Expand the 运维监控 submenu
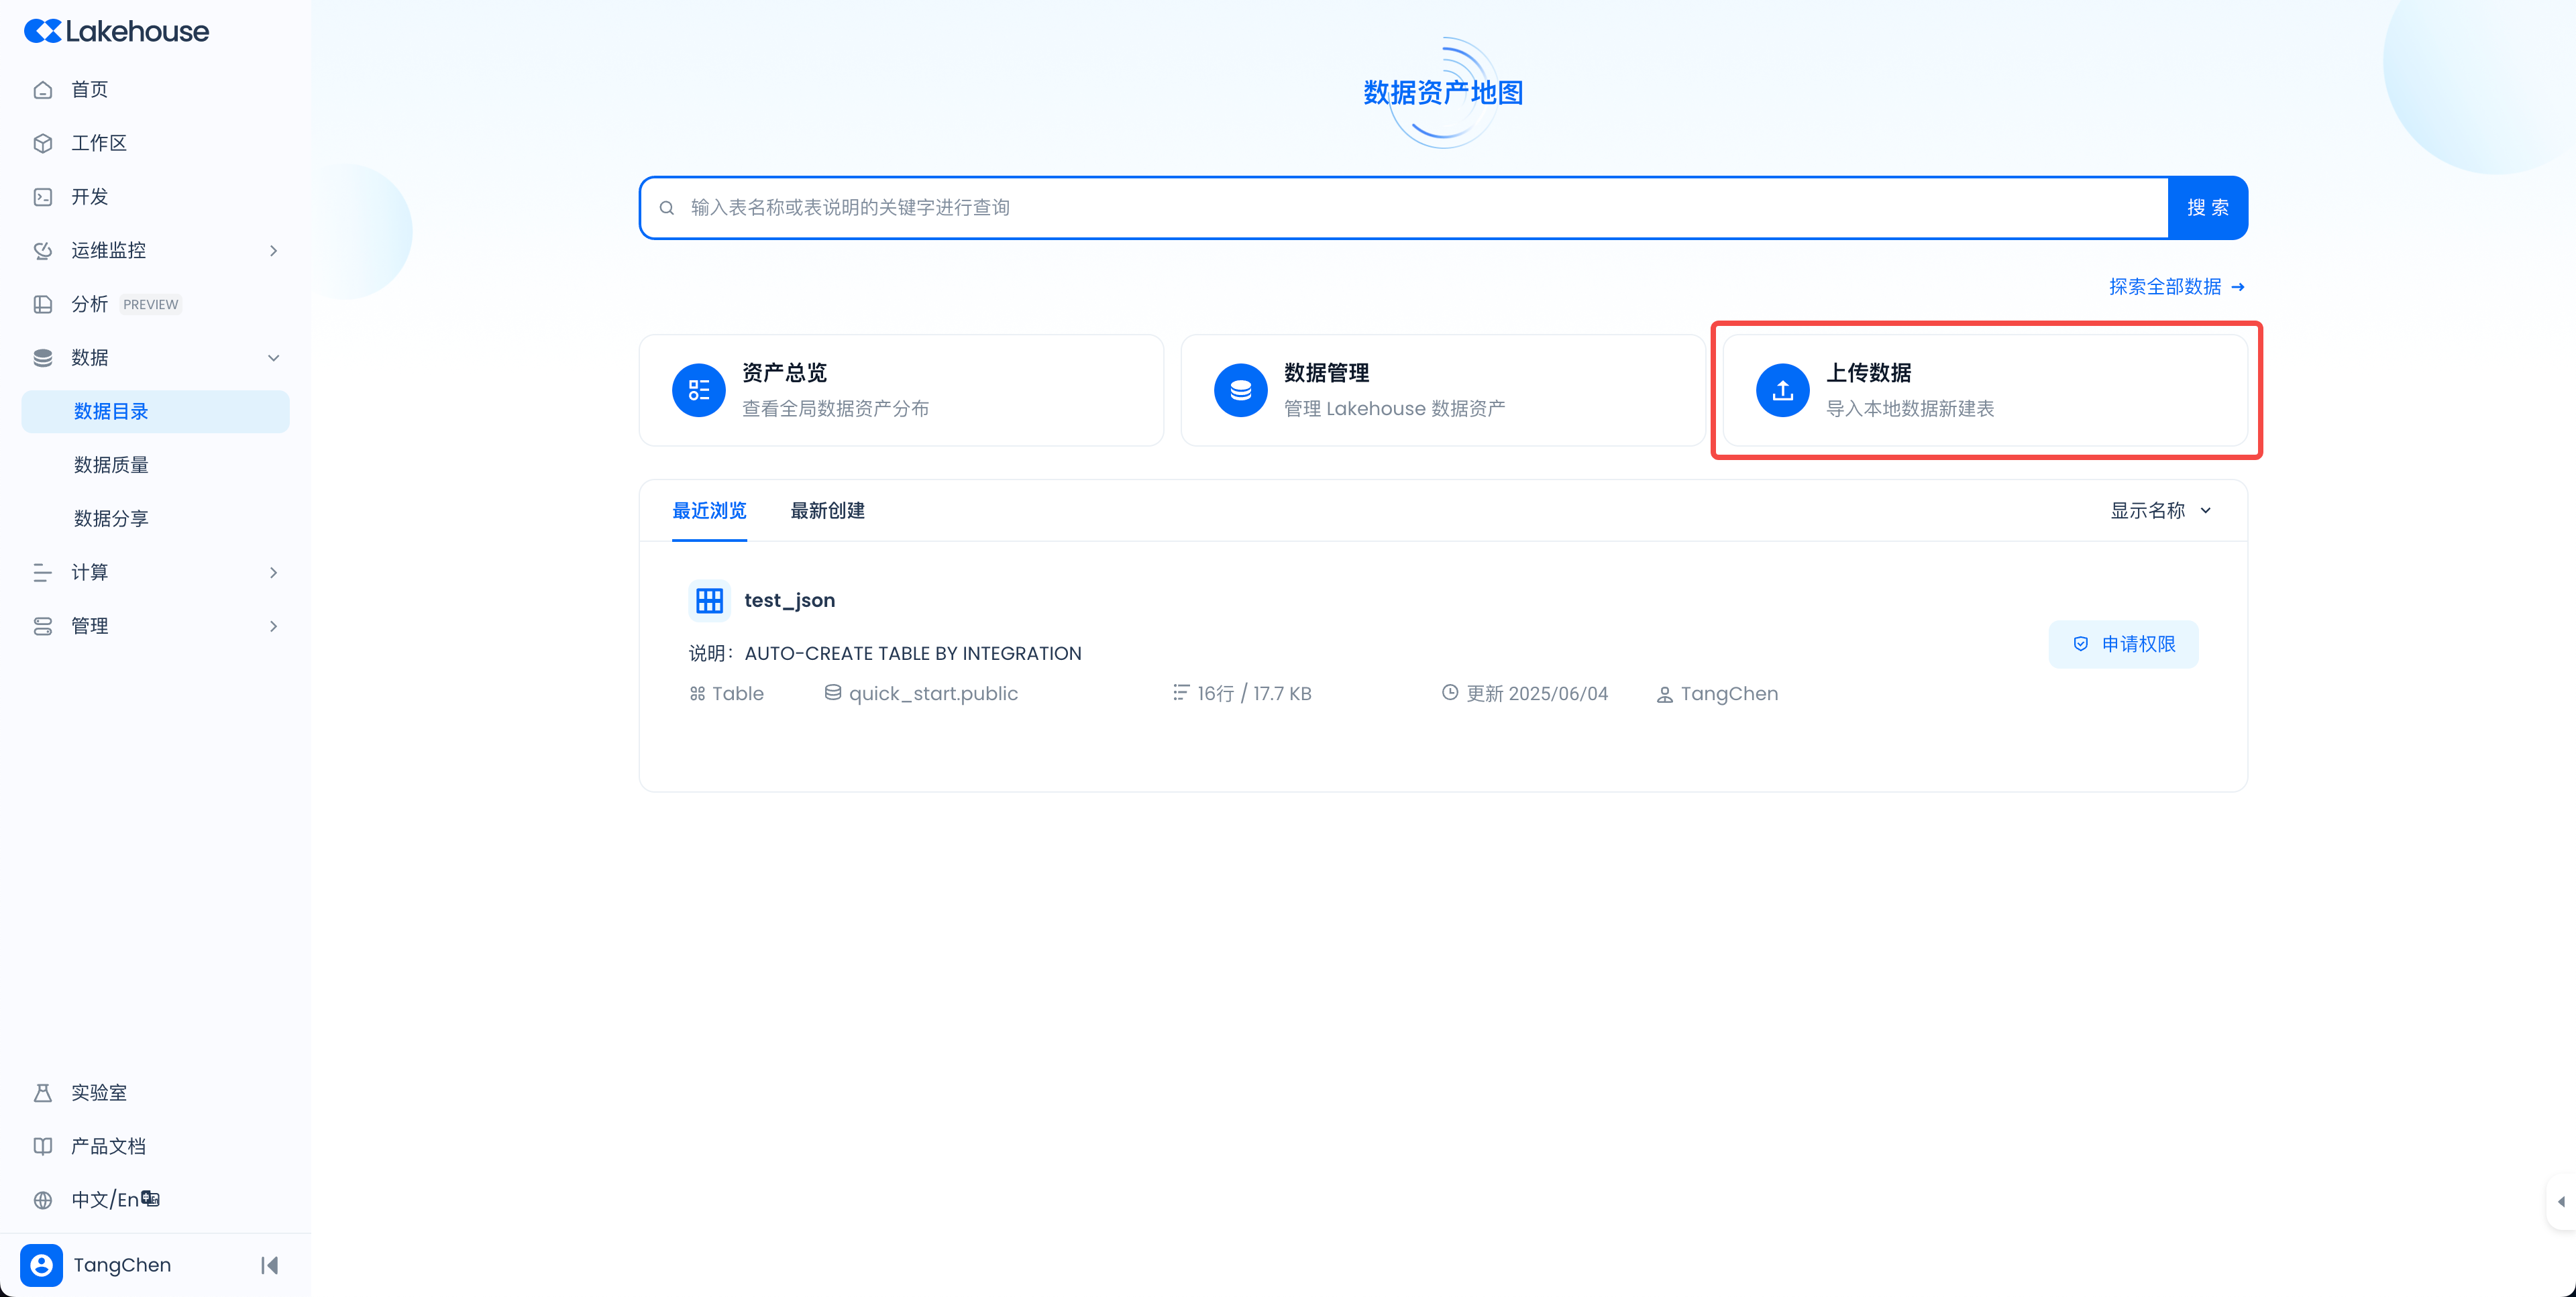Image resolution: width=2576 pixels, height=1297 pixels. [x=273, y=250]
